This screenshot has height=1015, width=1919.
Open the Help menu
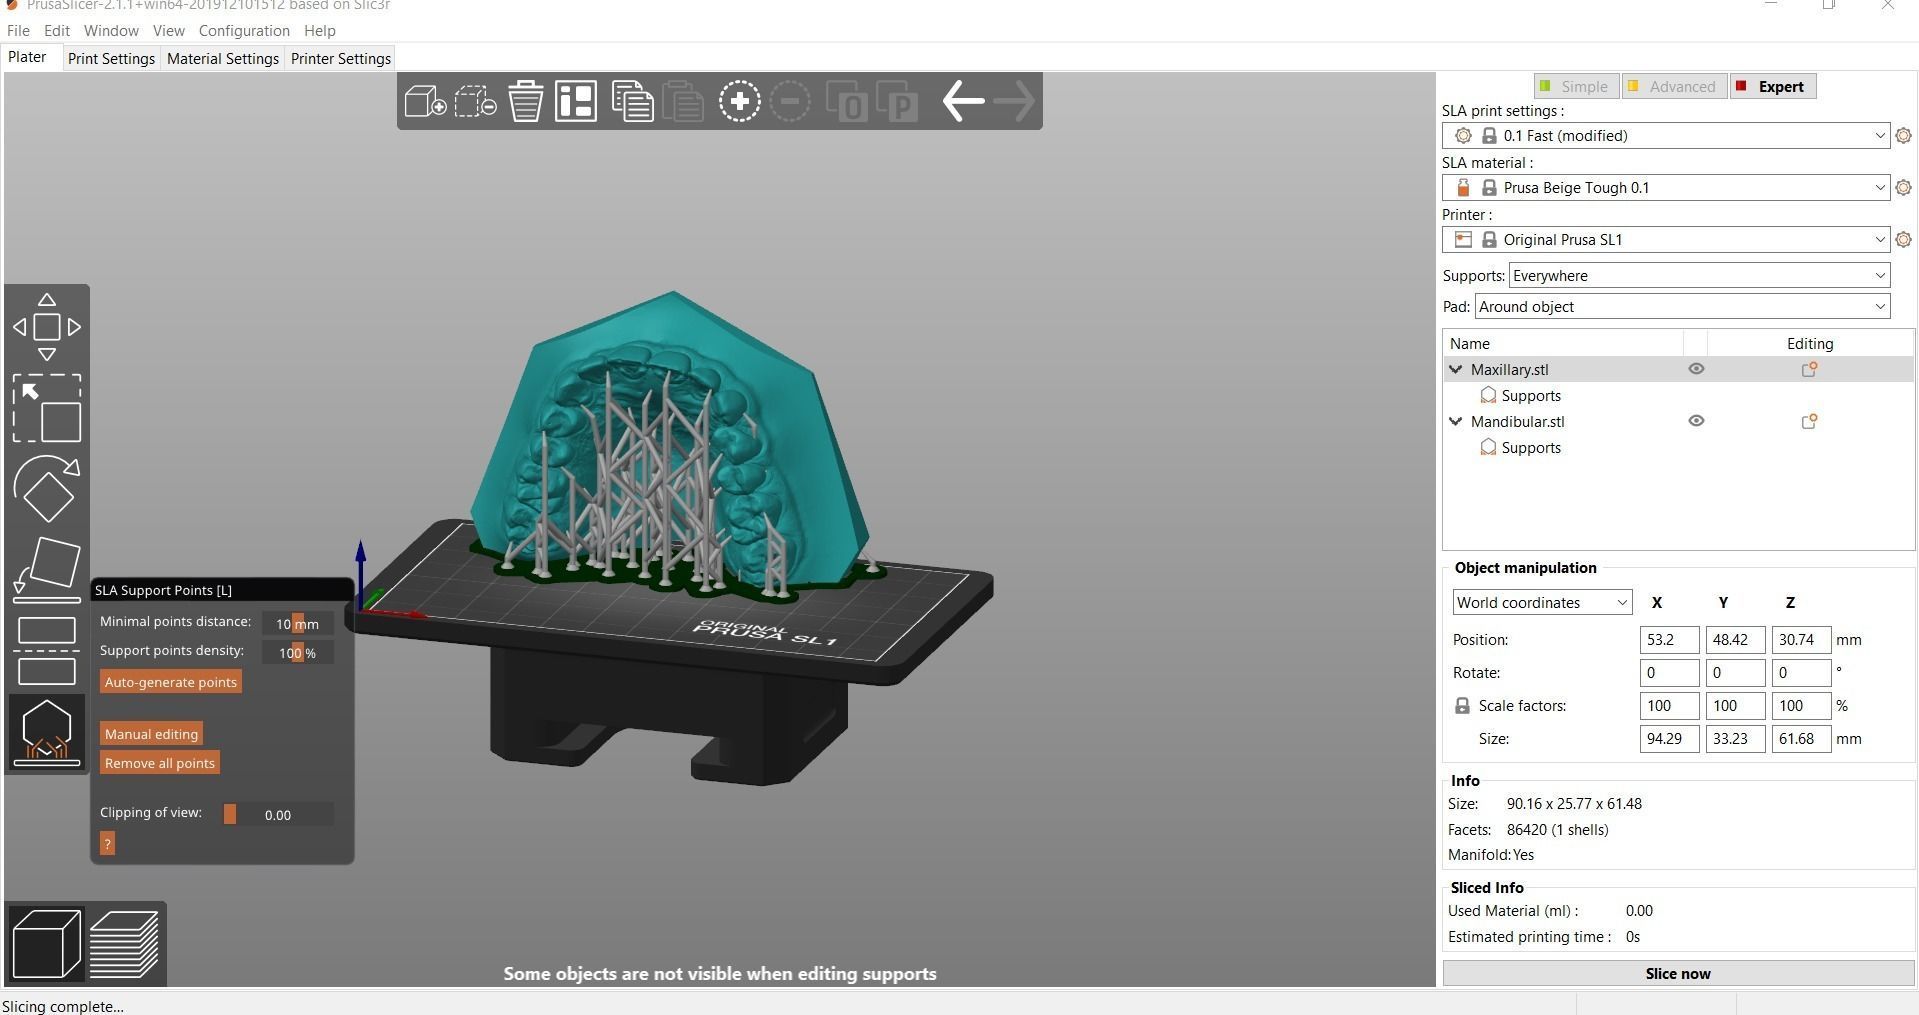320,31
